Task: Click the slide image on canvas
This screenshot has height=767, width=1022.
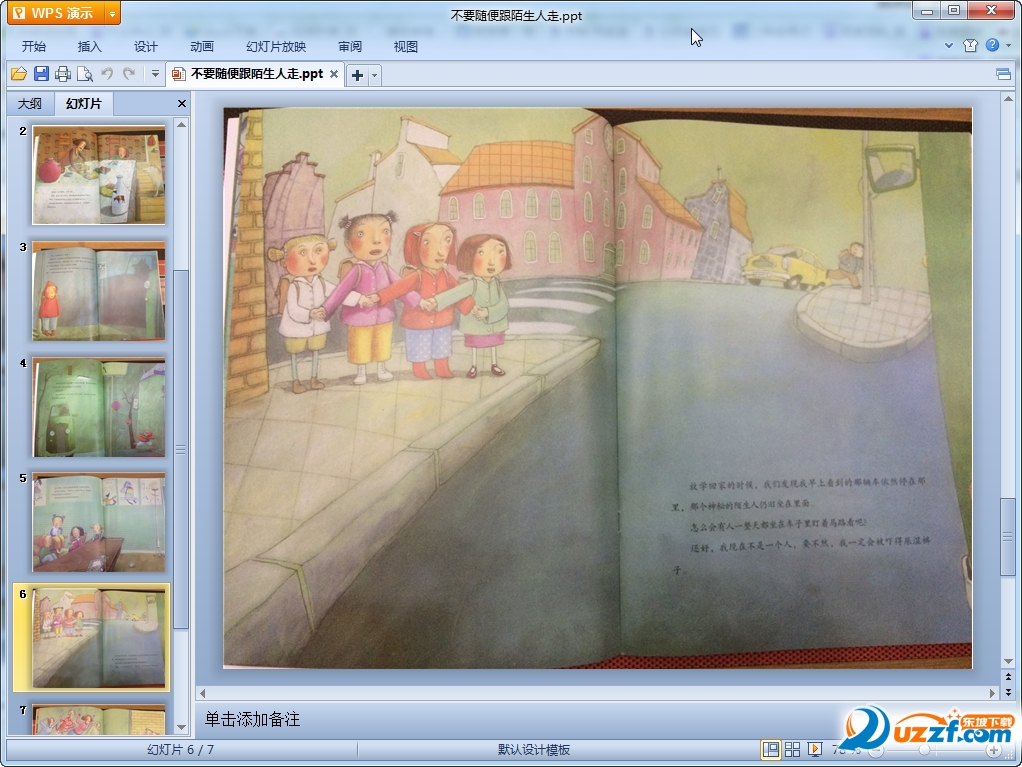Action: (598, 388)
